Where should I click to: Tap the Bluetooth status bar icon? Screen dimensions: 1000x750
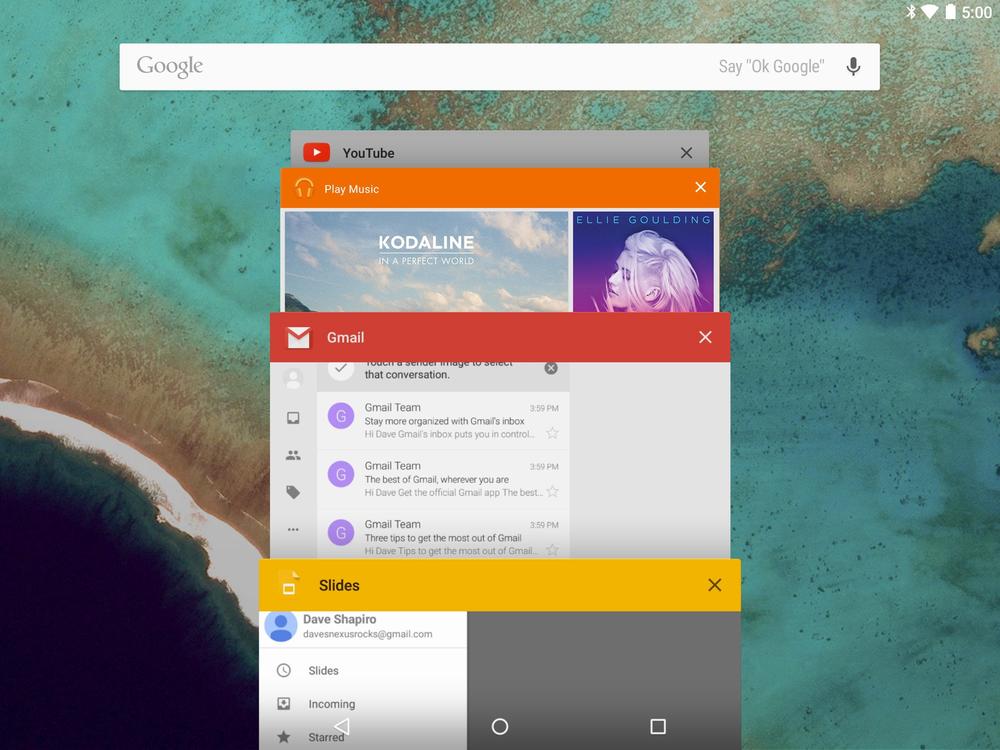click(x=911, y=11)
